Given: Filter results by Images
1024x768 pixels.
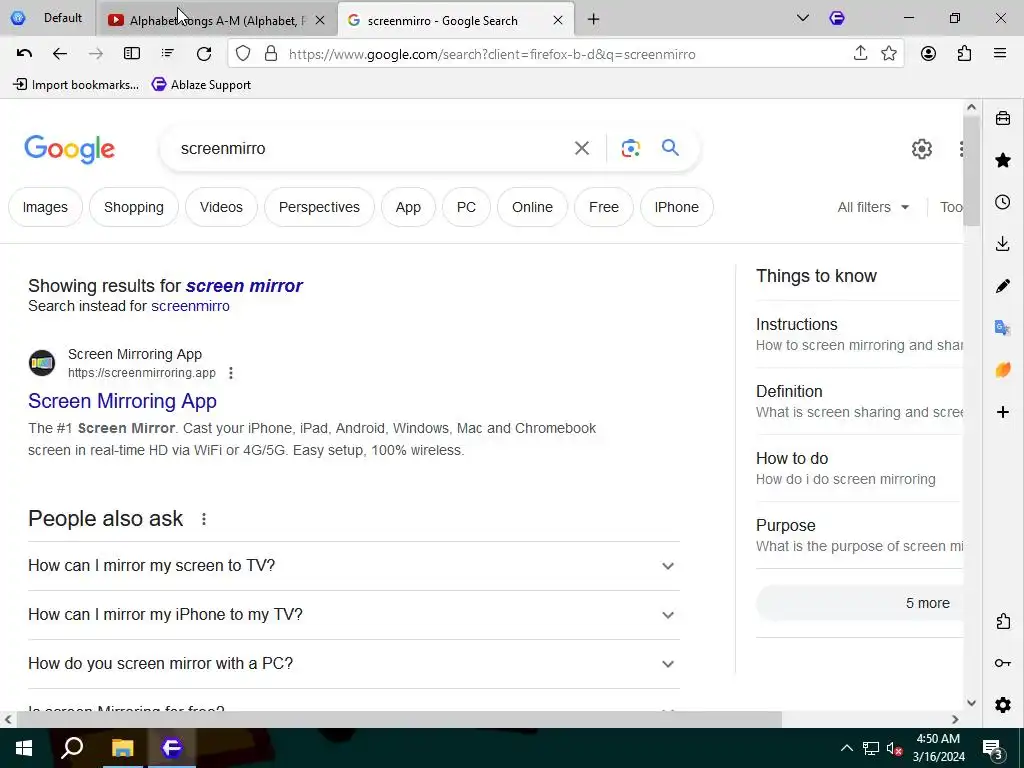Looking at the screenshot, I should coord(45,207).
